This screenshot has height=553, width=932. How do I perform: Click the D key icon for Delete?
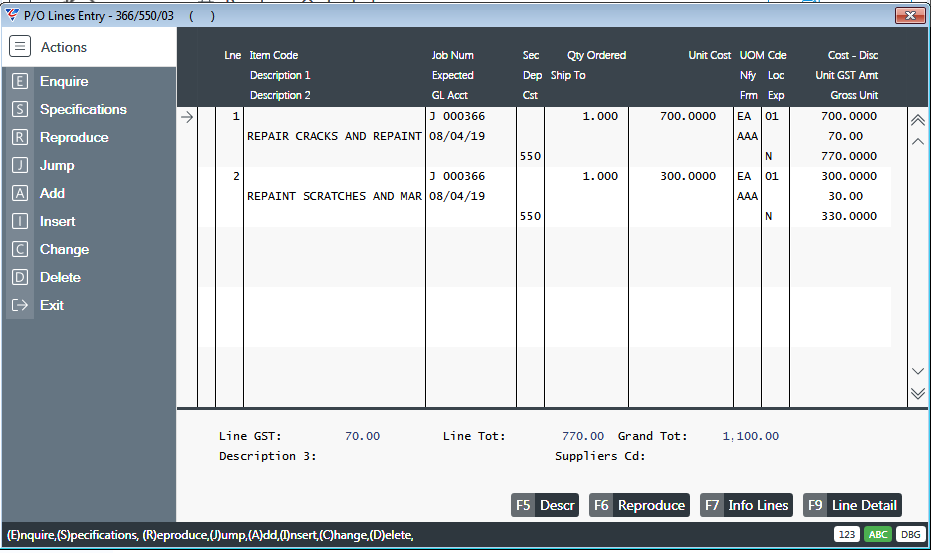tap(20, 277)
